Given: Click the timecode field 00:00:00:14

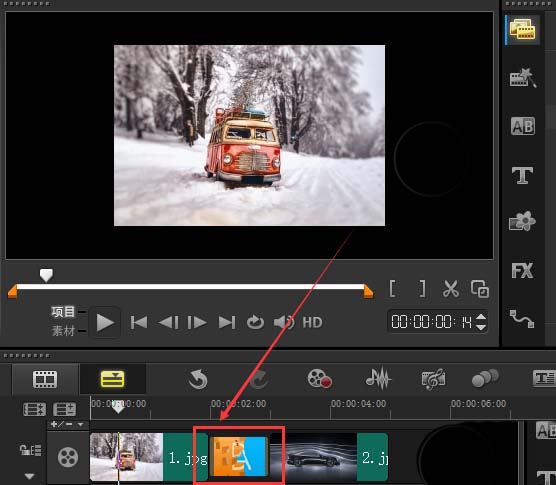Looking at the screenshot, I should coord(432,322).
